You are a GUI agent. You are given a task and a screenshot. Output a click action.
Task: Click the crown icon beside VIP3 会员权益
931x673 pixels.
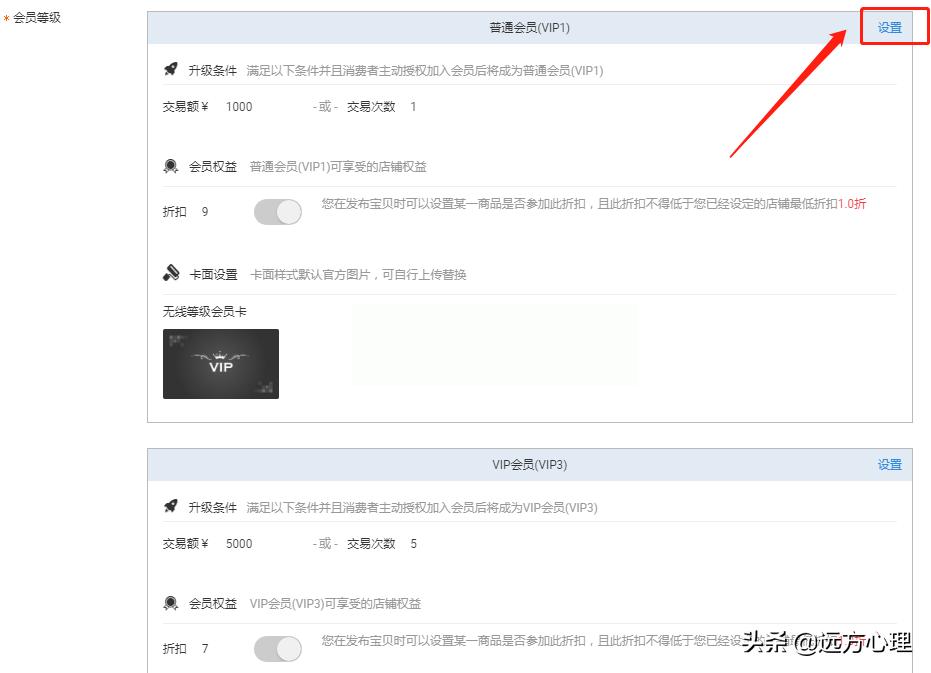171,603
